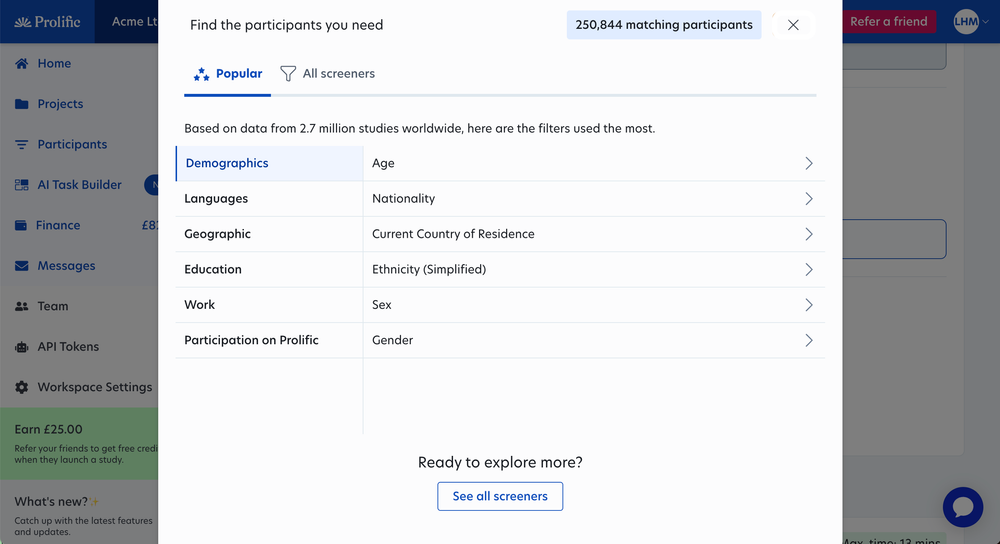Click the Ready to explore more? text
1000x544 pixels.
tap(500, 462)
